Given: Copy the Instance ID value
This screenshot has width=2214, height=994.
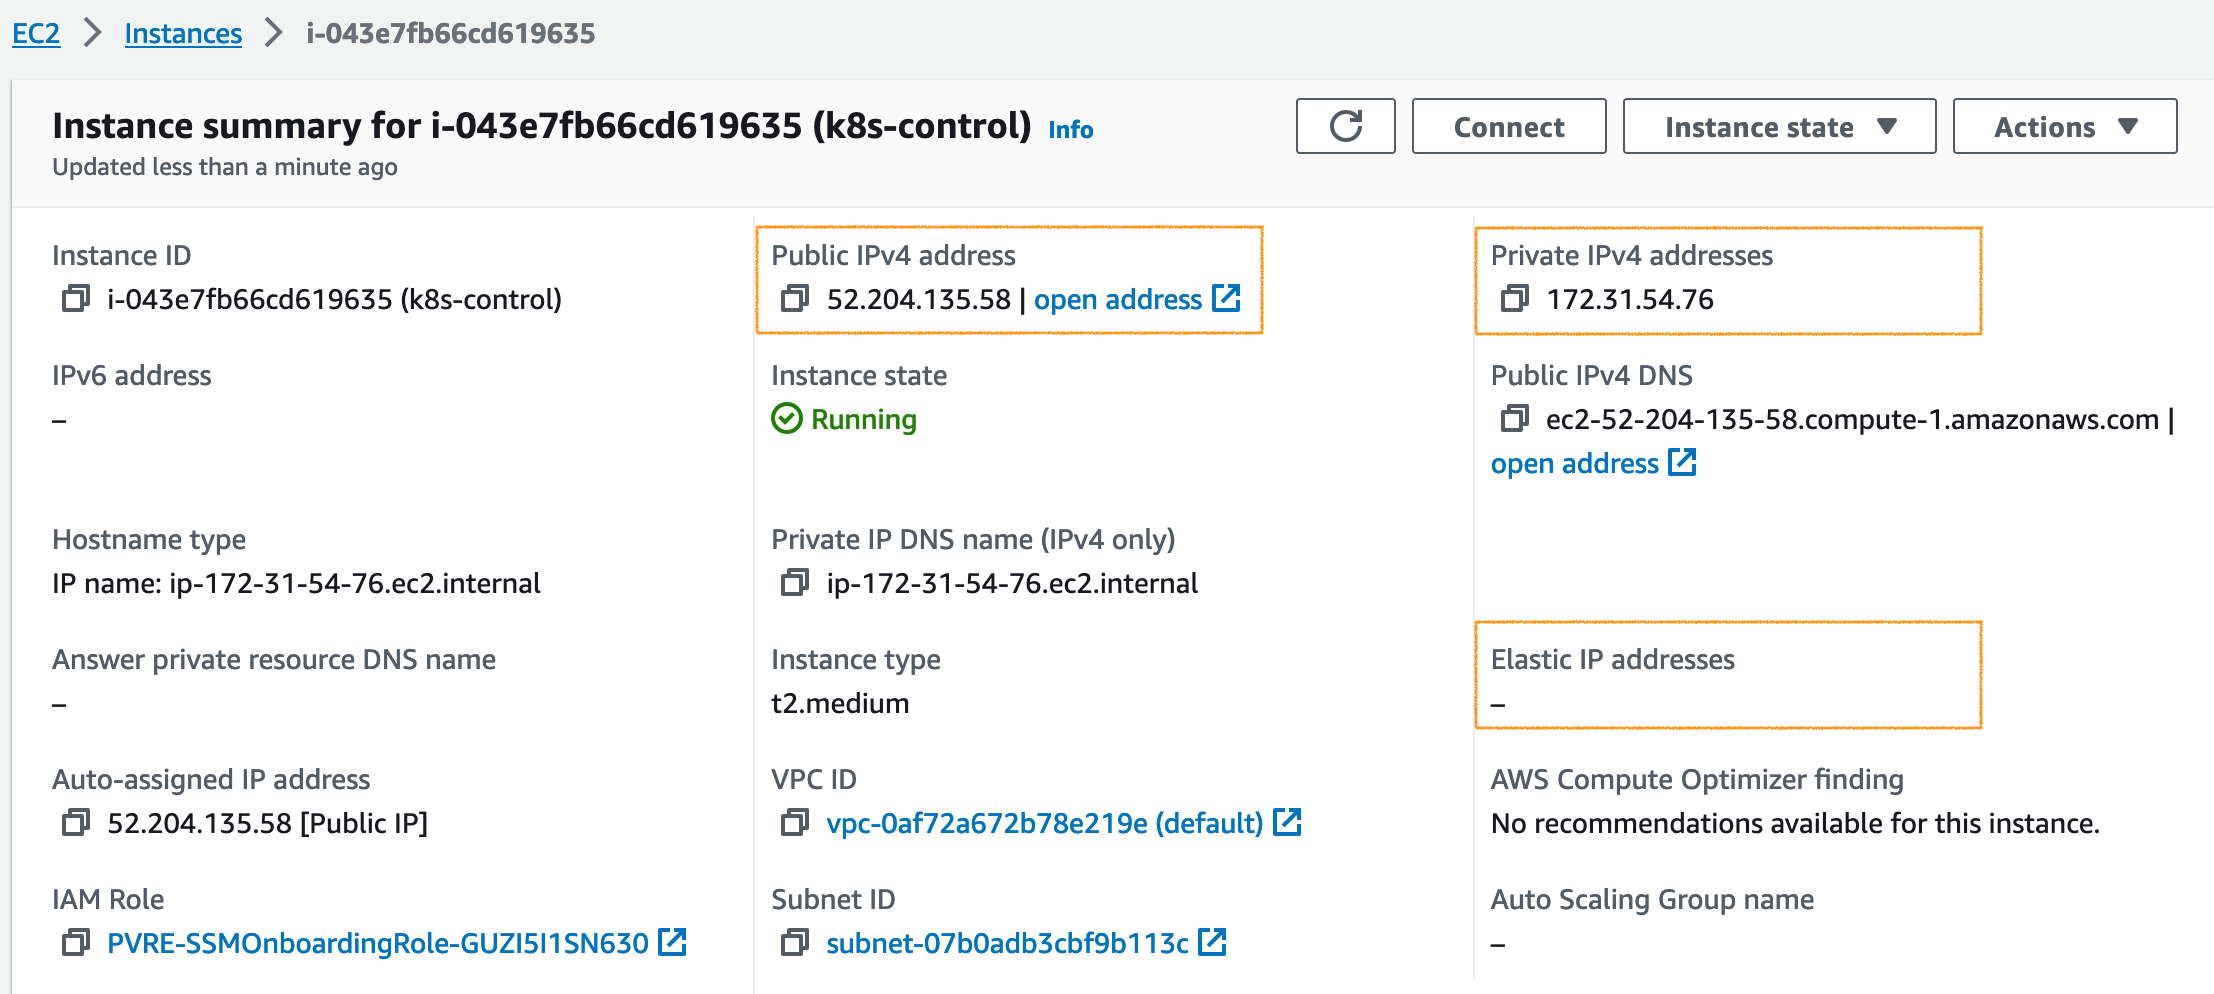Looking at the screenshot, I should tap(75, 299).
